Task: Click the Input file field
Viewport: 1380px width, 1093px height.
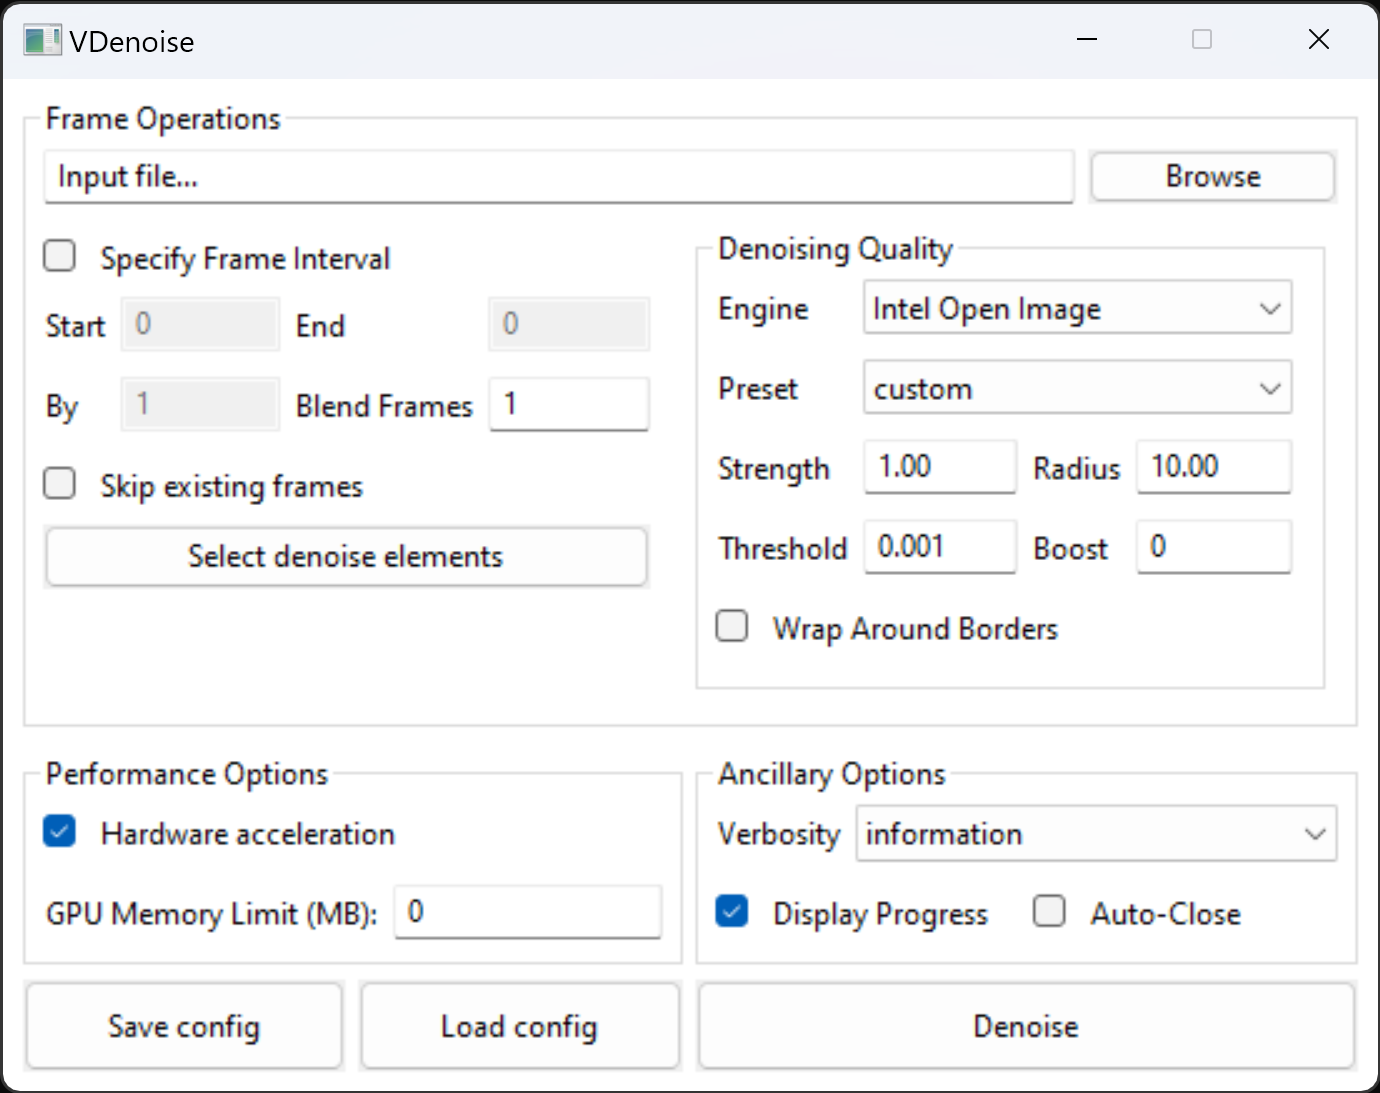Action: 557,177
